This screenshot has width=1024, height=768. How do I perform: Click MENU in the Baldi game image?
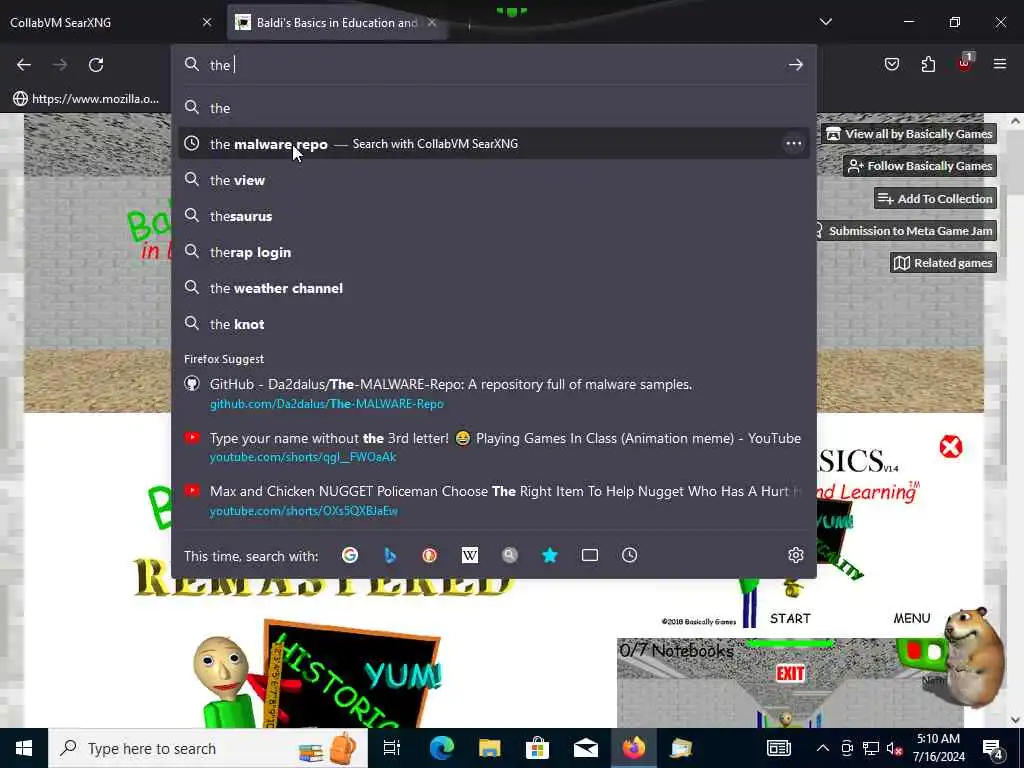[912, 618]
